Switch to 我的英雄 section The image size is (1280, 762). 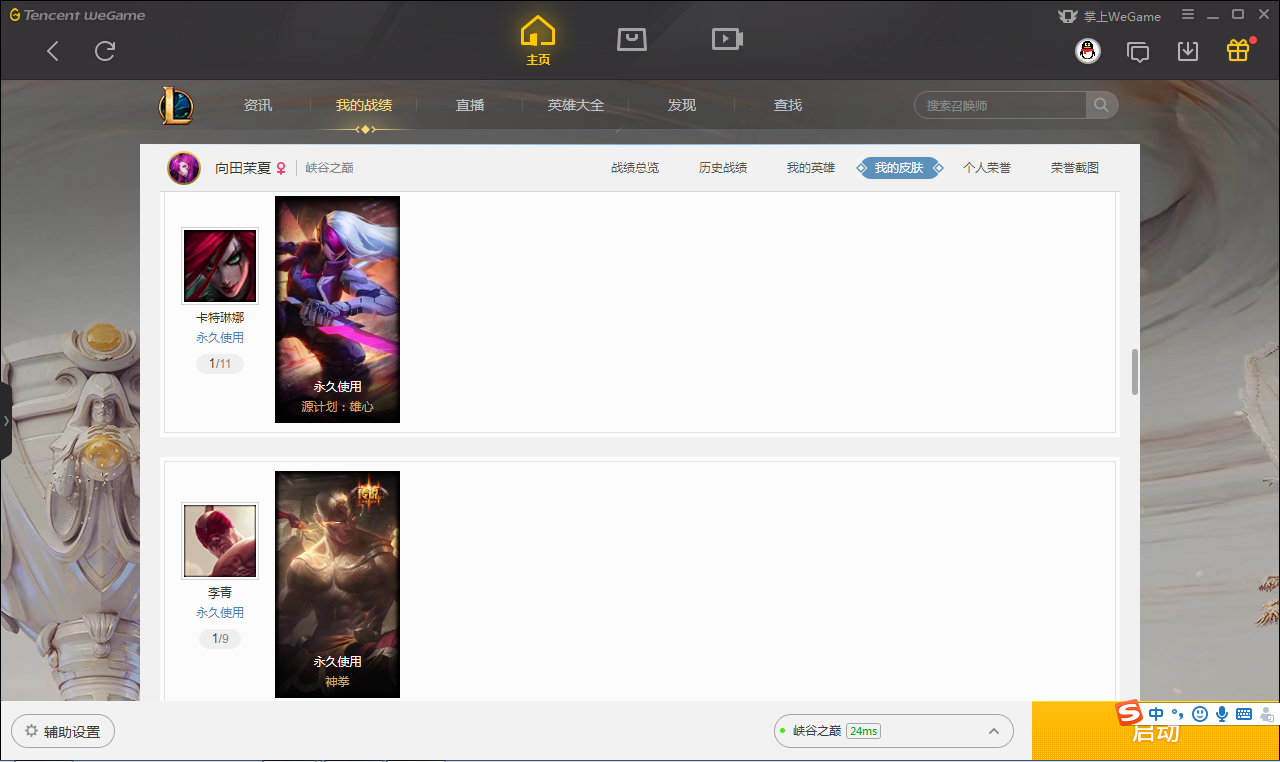pyautogui.click(x=811, y=168)
